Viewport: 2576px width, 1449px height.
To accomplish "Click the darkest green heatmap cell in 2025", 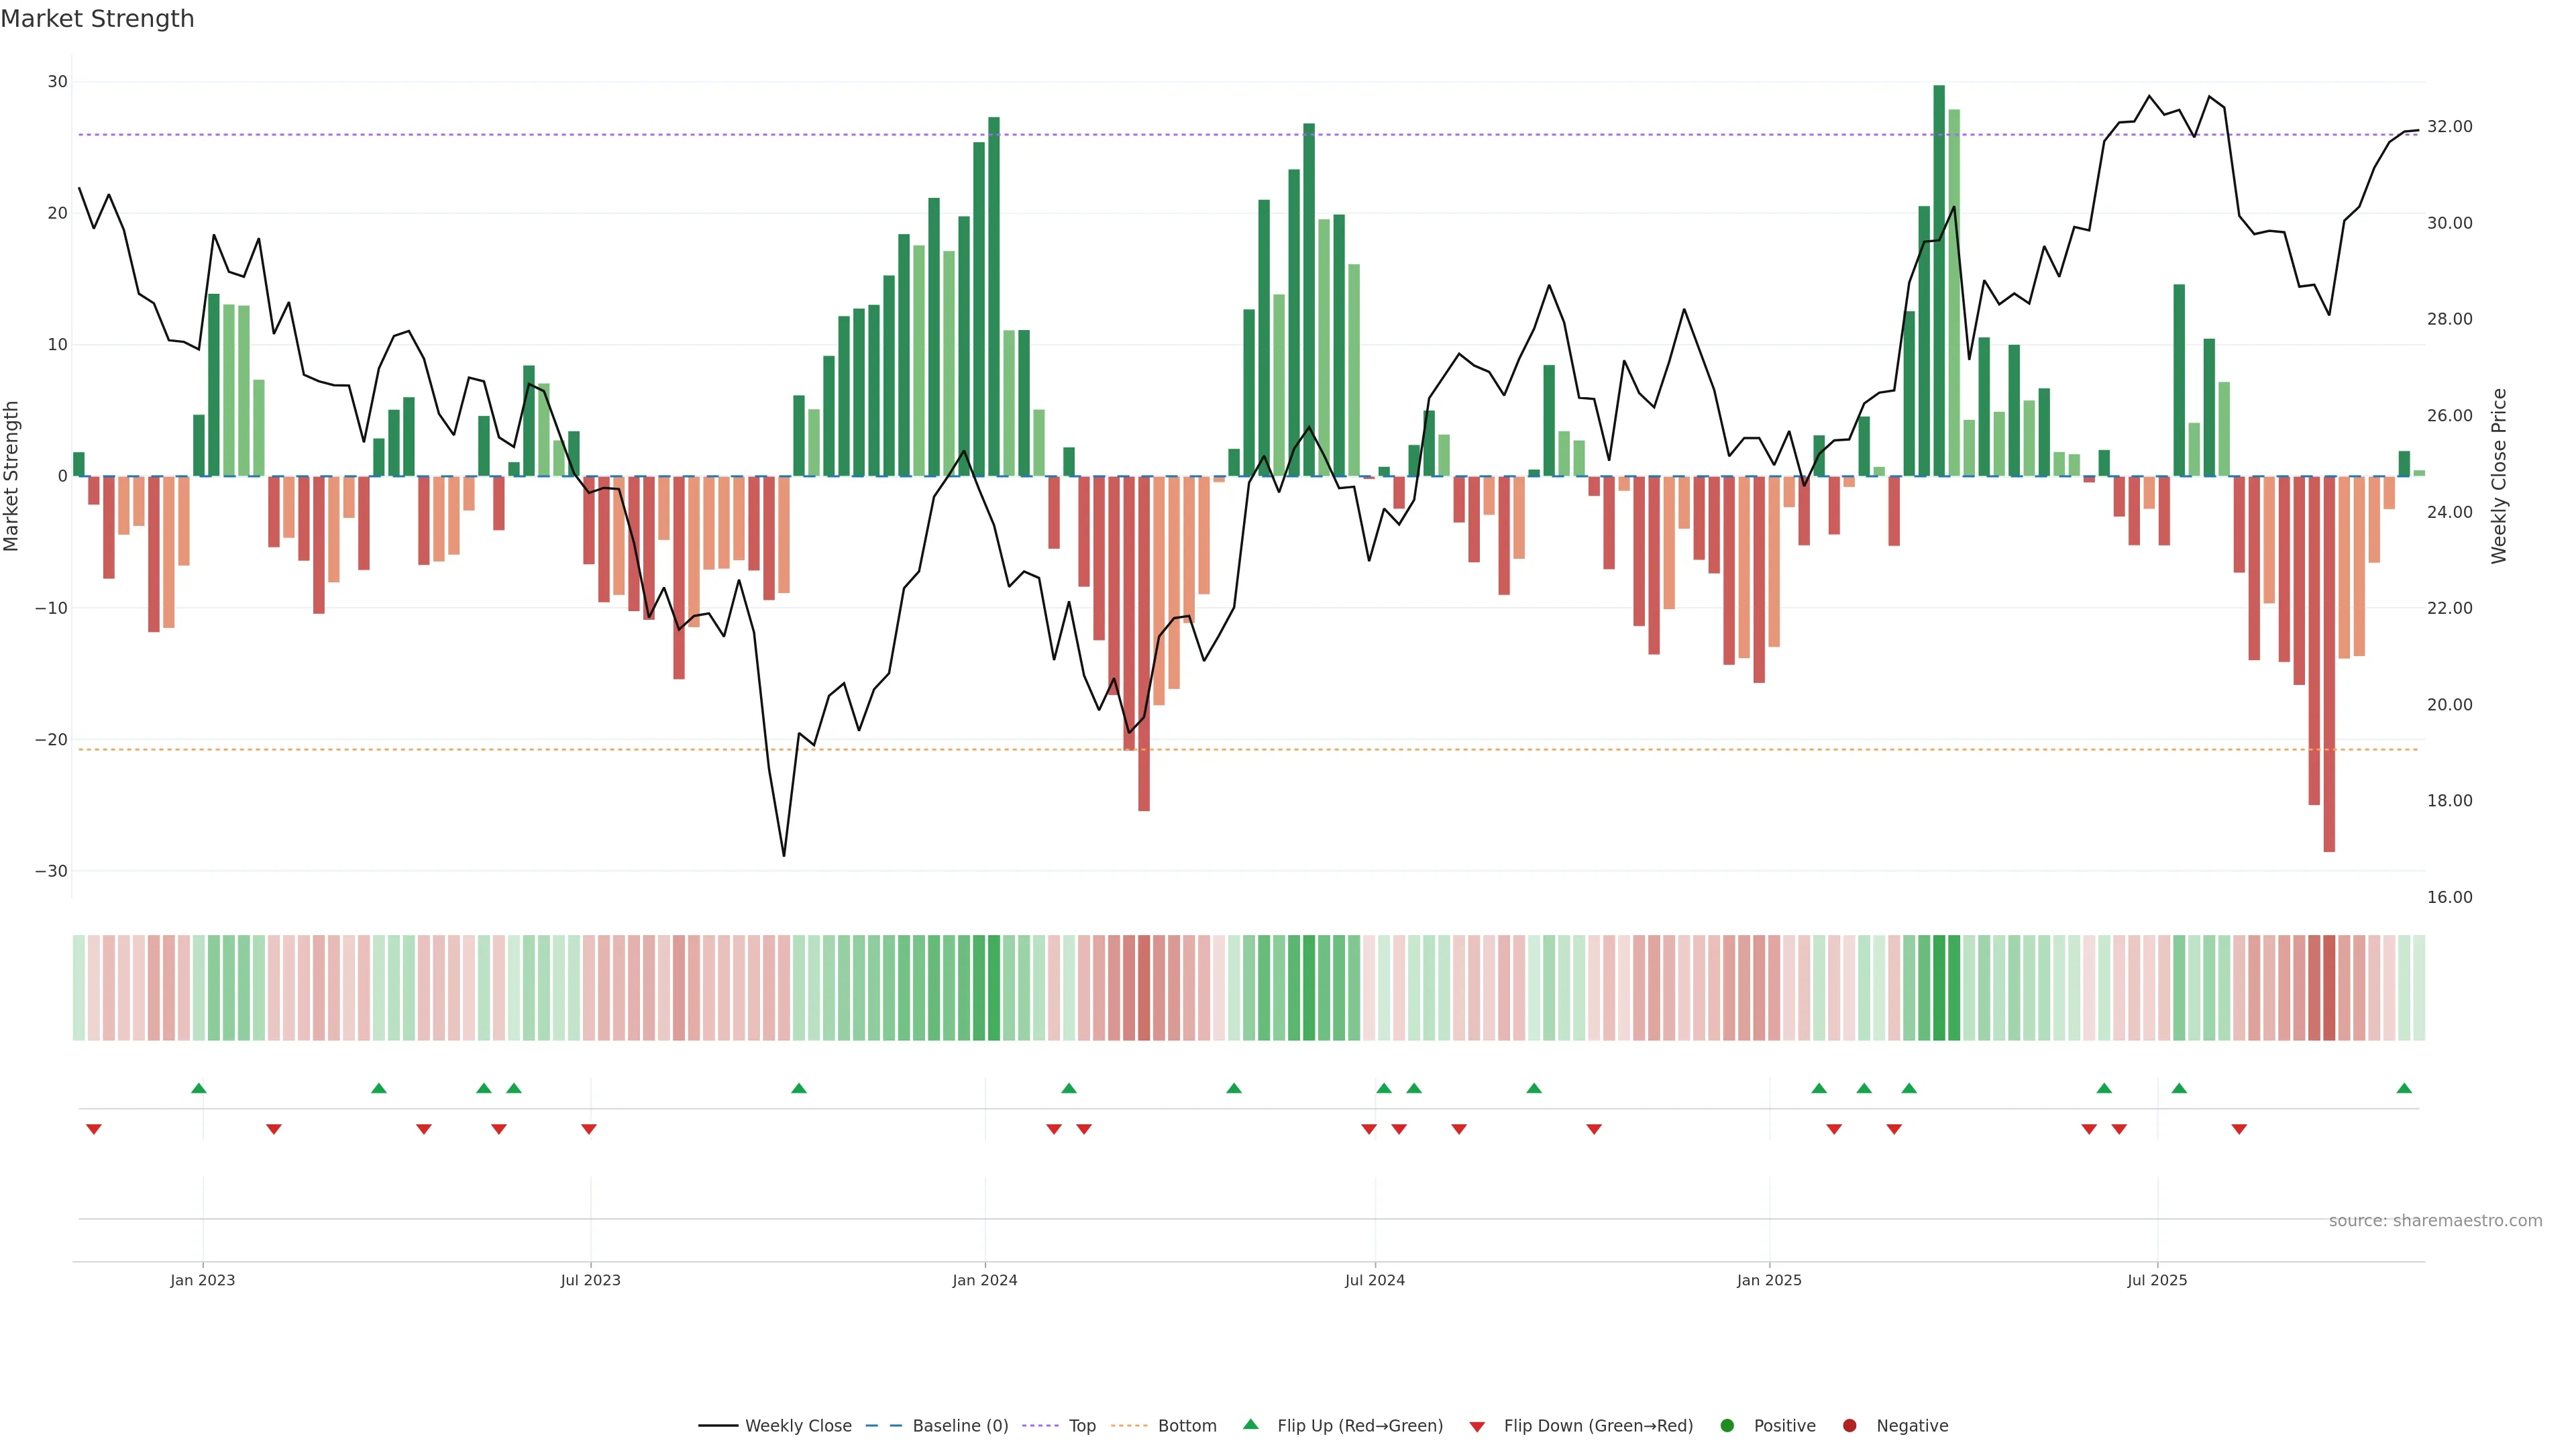I will click(x=1939, y=988).
